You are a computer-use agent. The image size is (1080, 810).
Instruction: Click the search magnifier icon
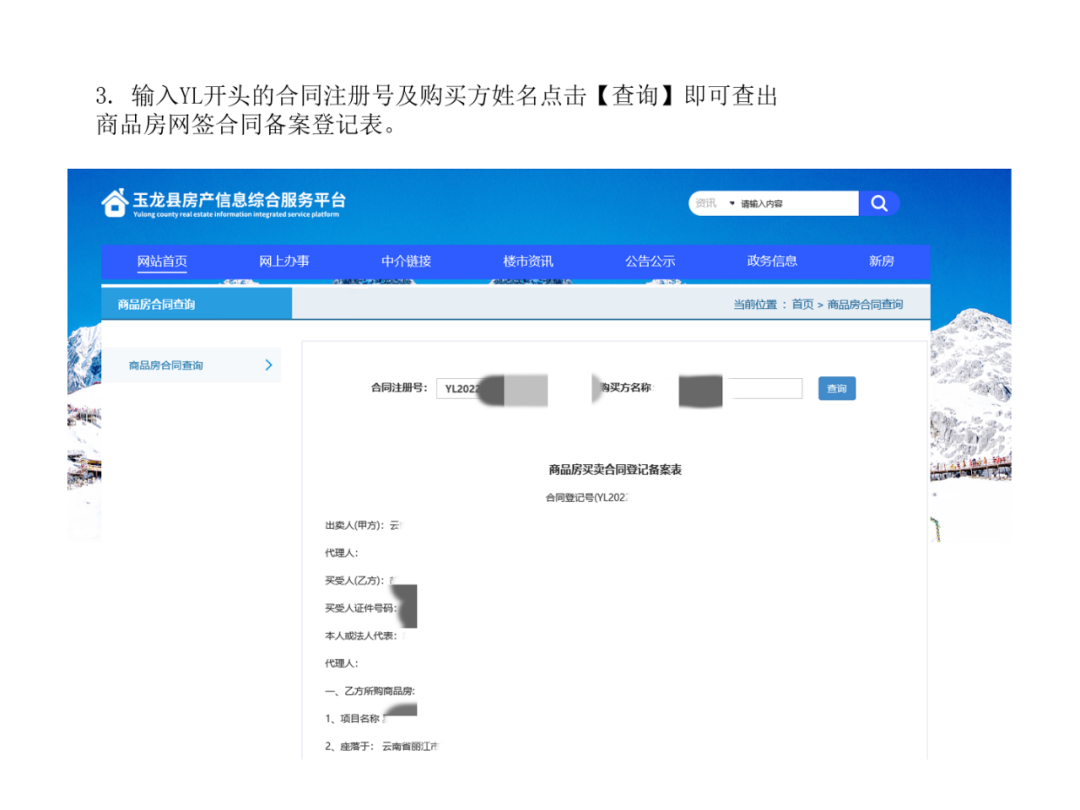879,203
